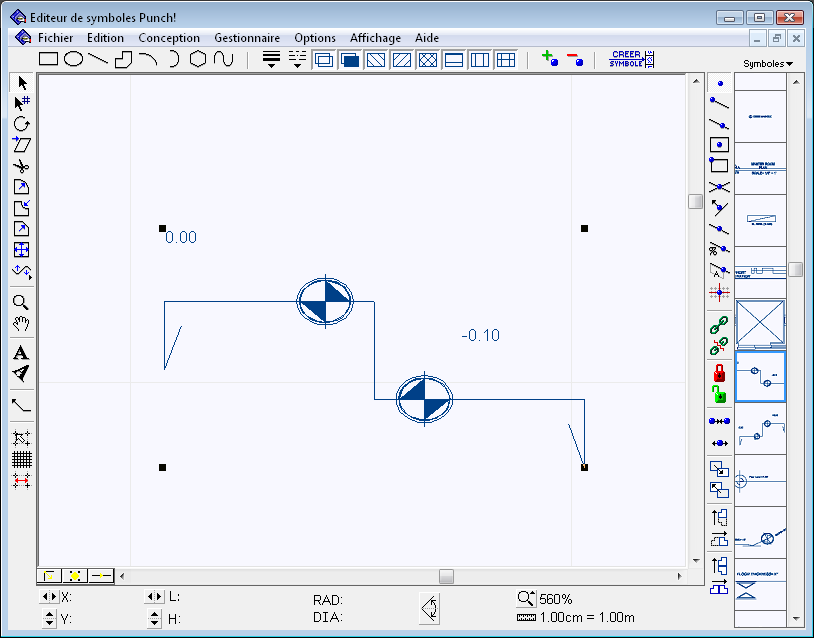The image size is (814, 638).
Task: Open the Affichage menu
Action: pyautogui.click(x=375, y=38)
